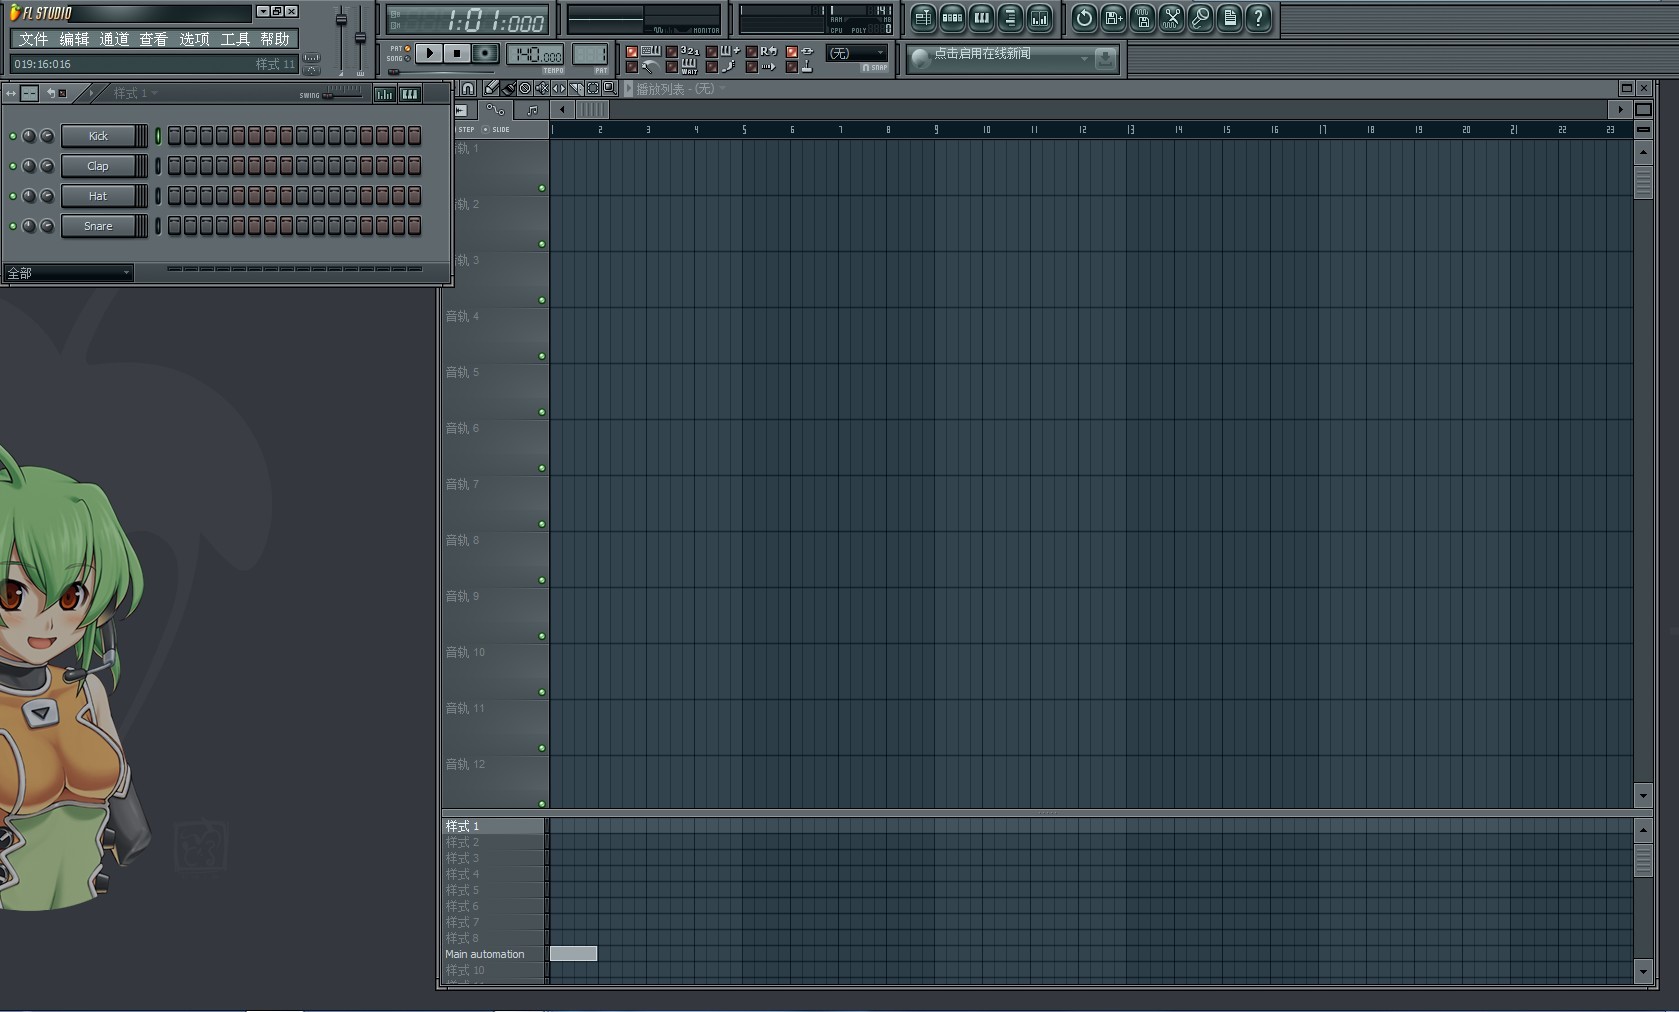Select the playlist zoom magnifier tool
This screenshot has height=1012, width=1679.
click(610, 88)
